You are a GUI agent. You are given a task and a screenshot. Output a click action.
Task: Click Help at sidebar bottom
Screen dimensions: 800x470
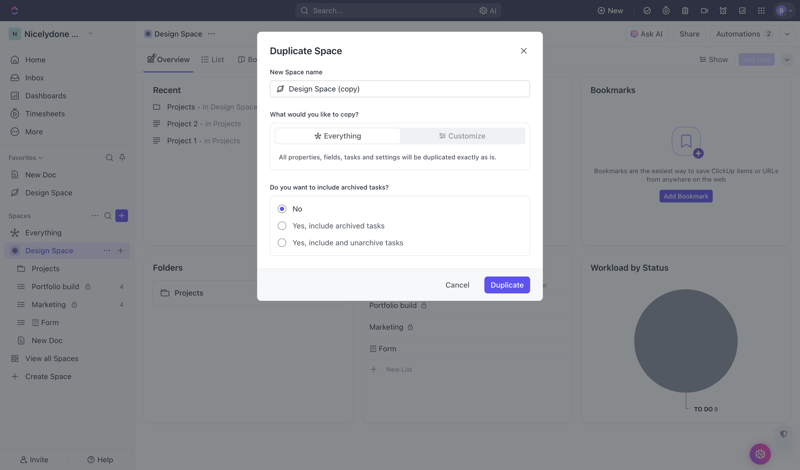[100, 459]
